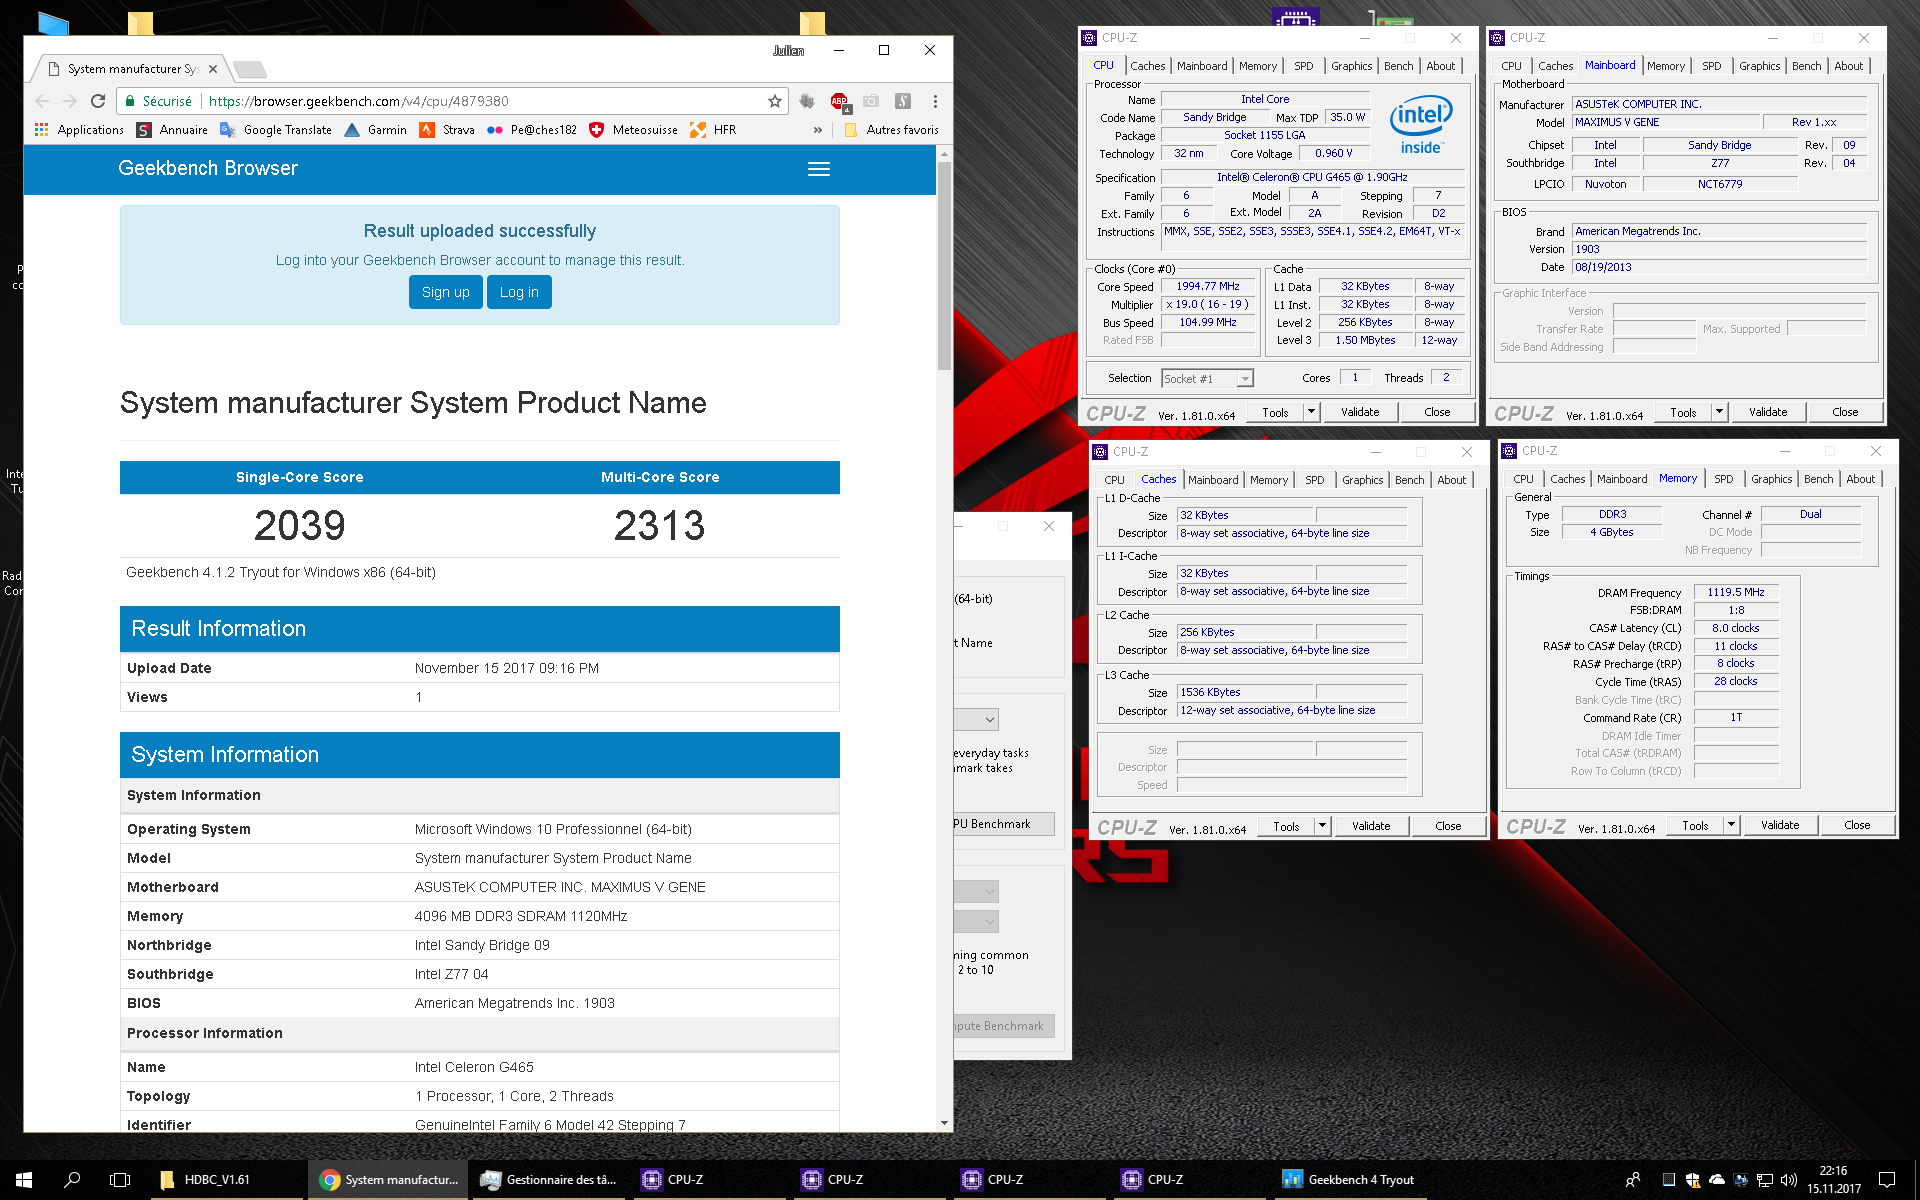Open the Meteosuisse bookmark
1920x1200 pixels.
[x=634, y=130]
